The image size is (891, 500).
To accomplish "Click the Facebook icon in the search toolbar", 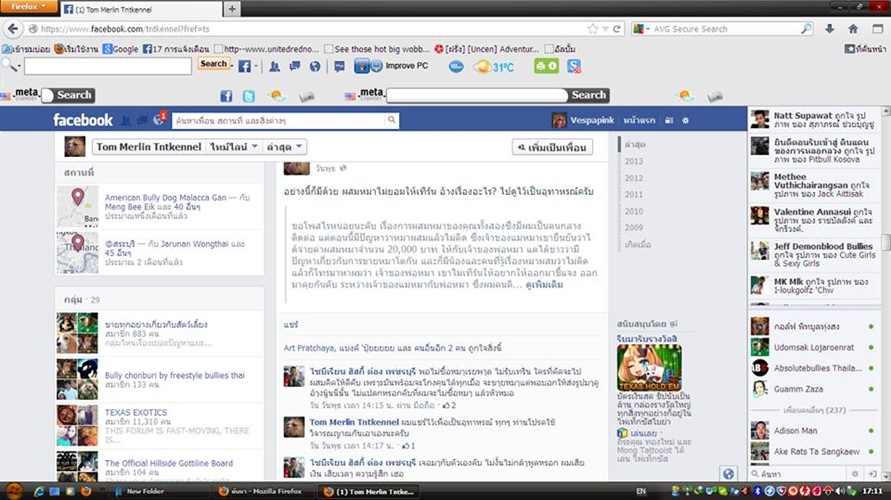I will [244, 66].
